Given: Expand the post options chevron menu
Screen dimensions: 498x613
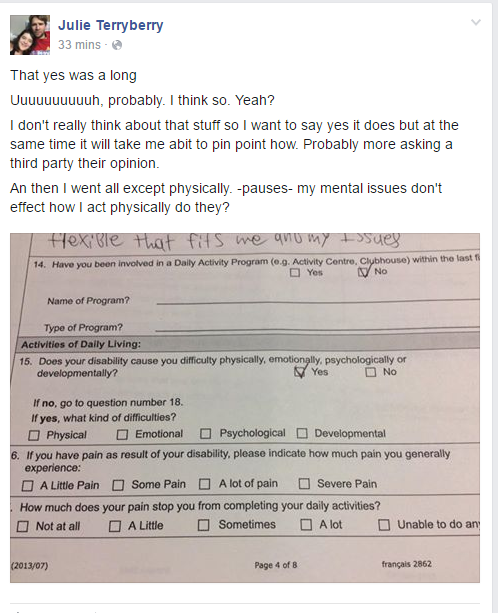Looking at the screenshot, I should 476,22.
